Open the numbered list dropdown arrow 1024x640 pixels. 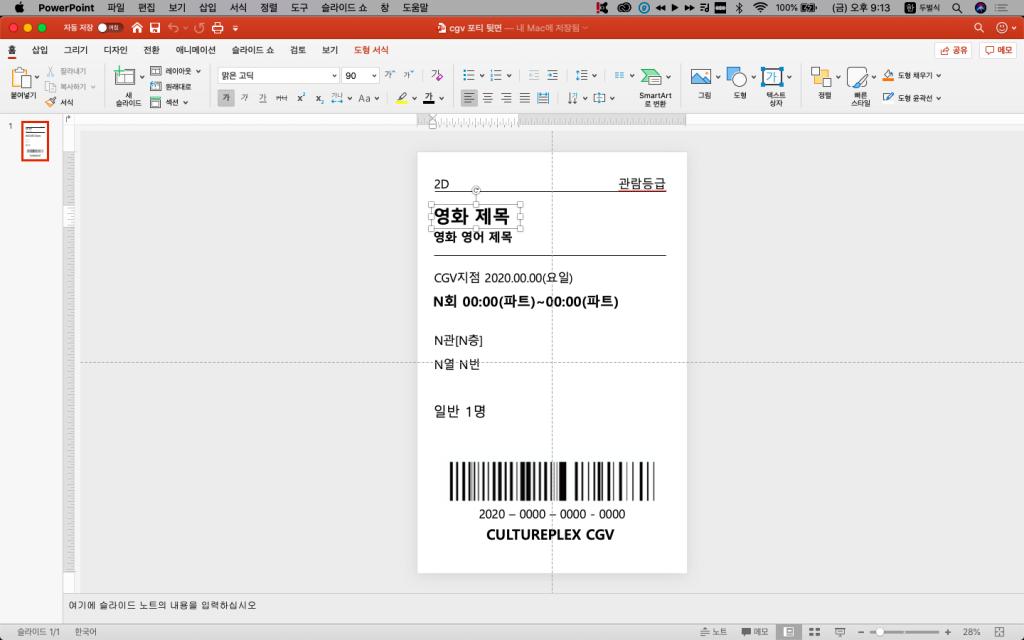coord(509,76)
